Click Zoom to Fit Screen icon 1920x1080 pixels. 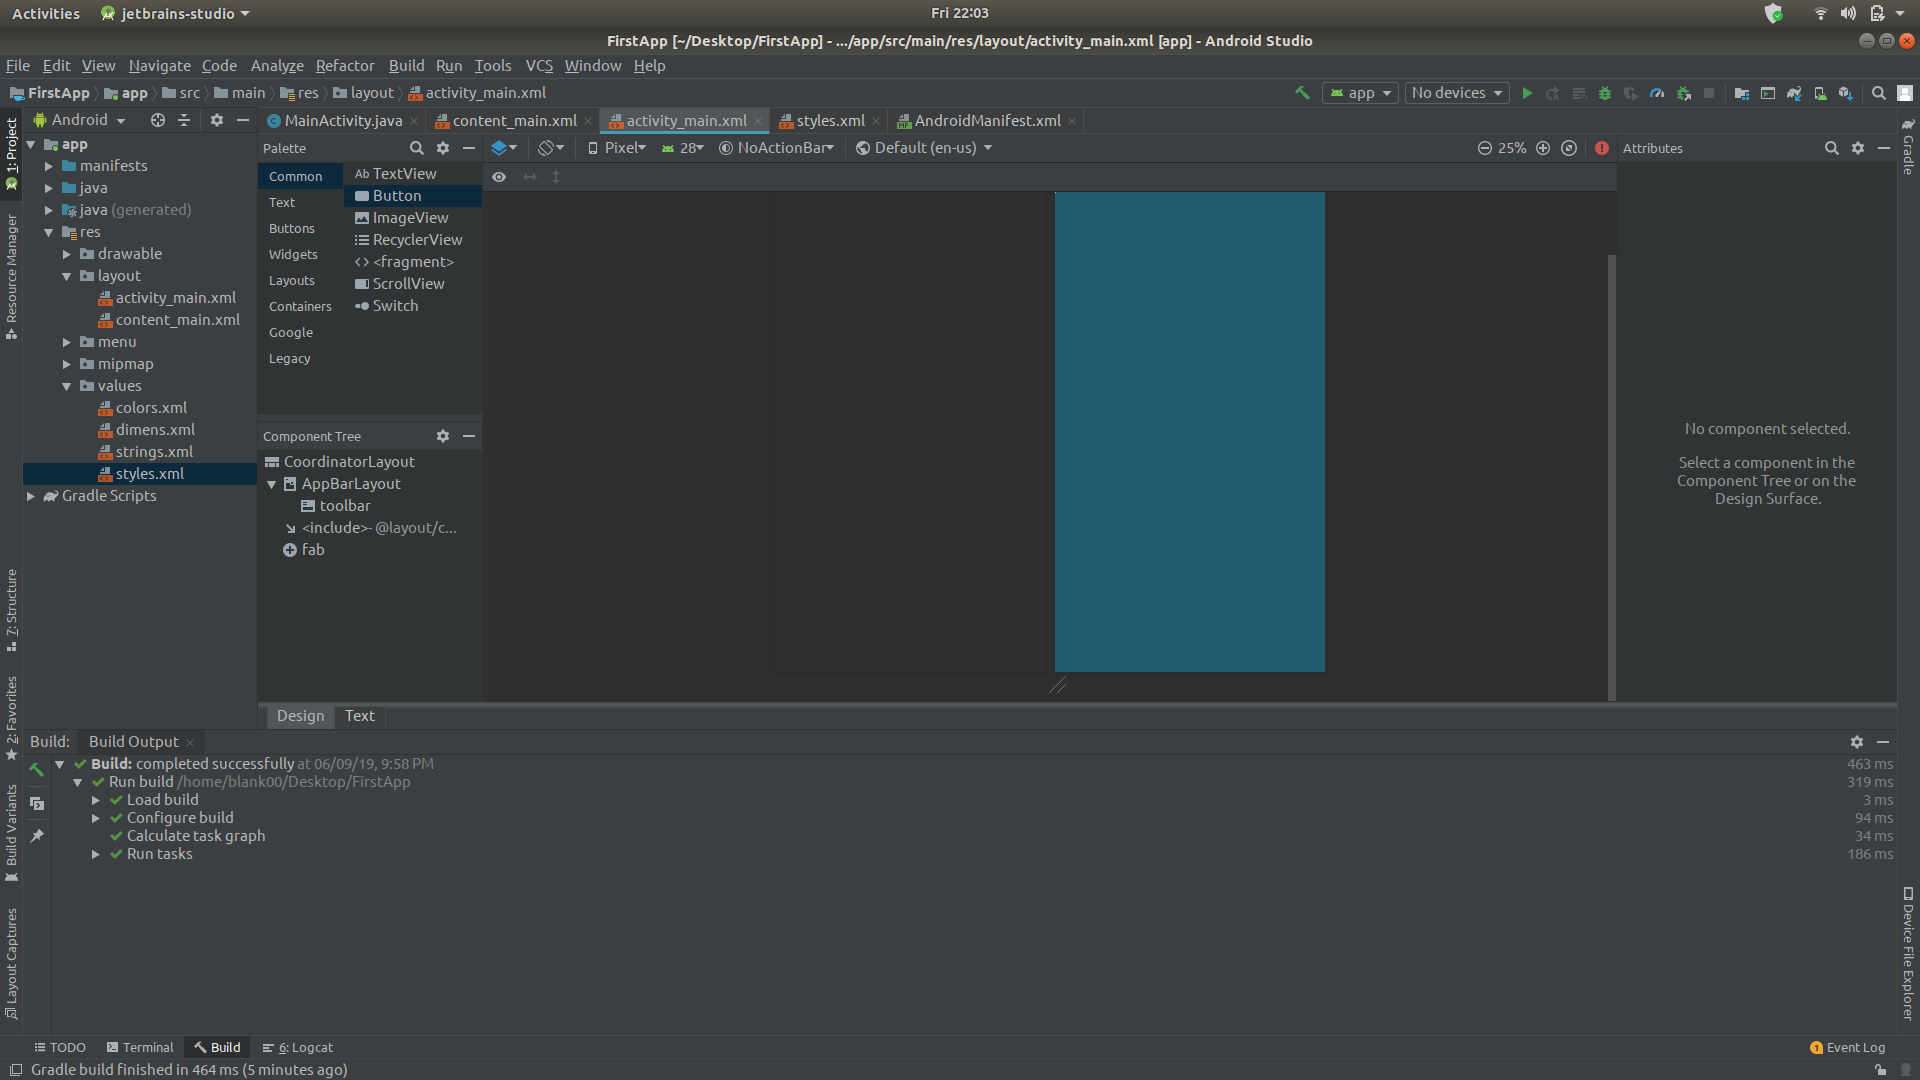pyautogui.click(x=1569, y=148)
